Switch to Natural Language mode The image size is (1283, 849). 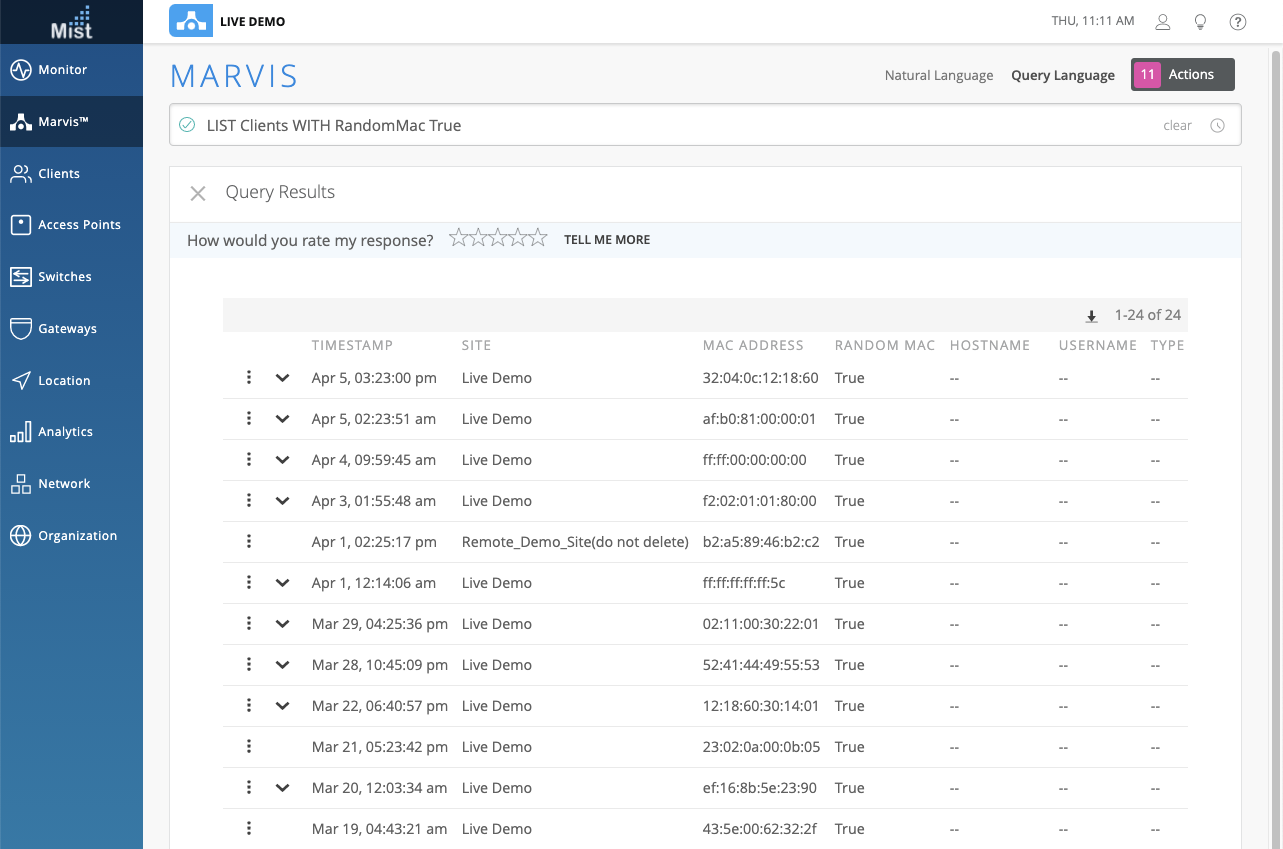pos(938,75)
